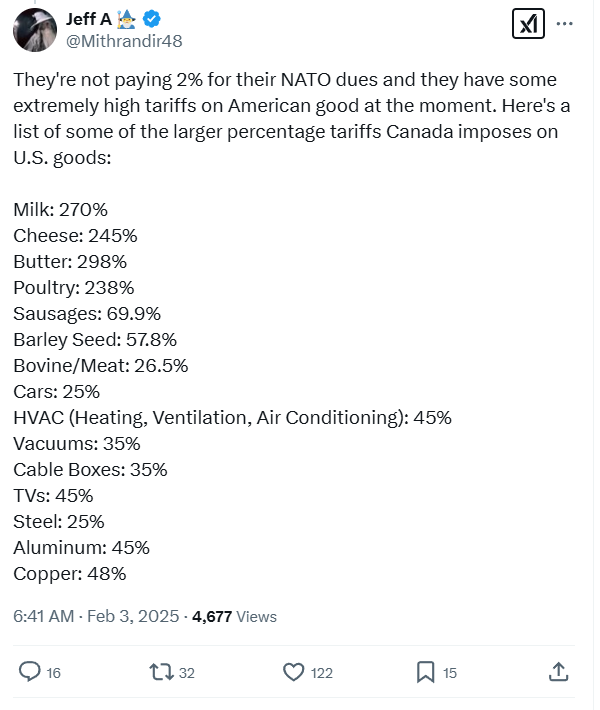
Task: Click the blue verified badge
Action: point(152,19)
